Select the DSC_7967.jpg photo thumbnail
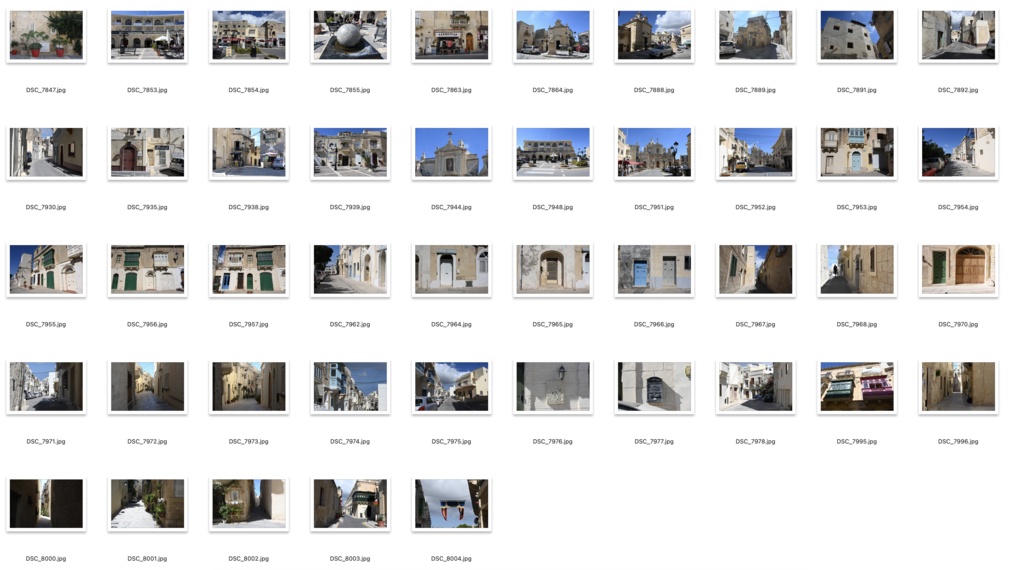Screen dimensions: 1024x570 pyautogui.click(x=756, y=269)
